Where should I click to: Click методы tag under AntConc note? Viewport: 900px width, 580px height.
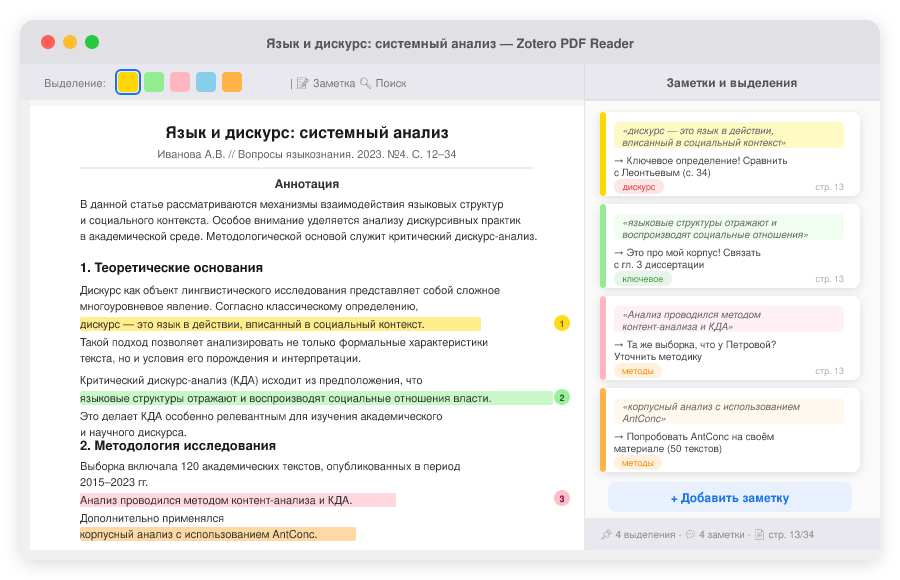(638, 462)
